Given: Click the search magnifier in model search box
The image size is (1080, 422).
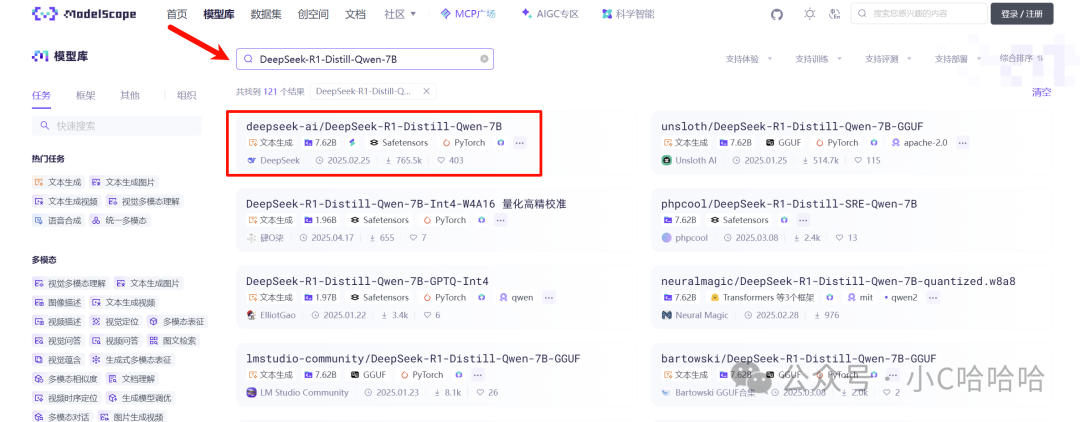Looking at the screenshot, I should [249, 59].
